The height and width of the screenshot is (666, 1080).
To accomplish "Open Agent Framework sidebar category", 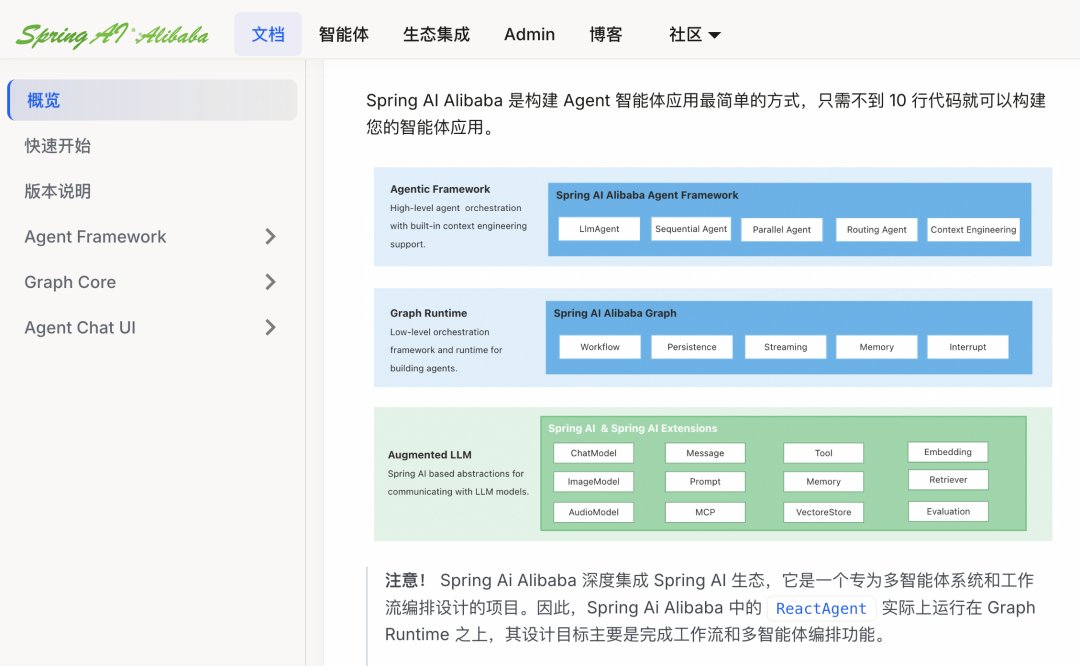I will pos(95,236).
